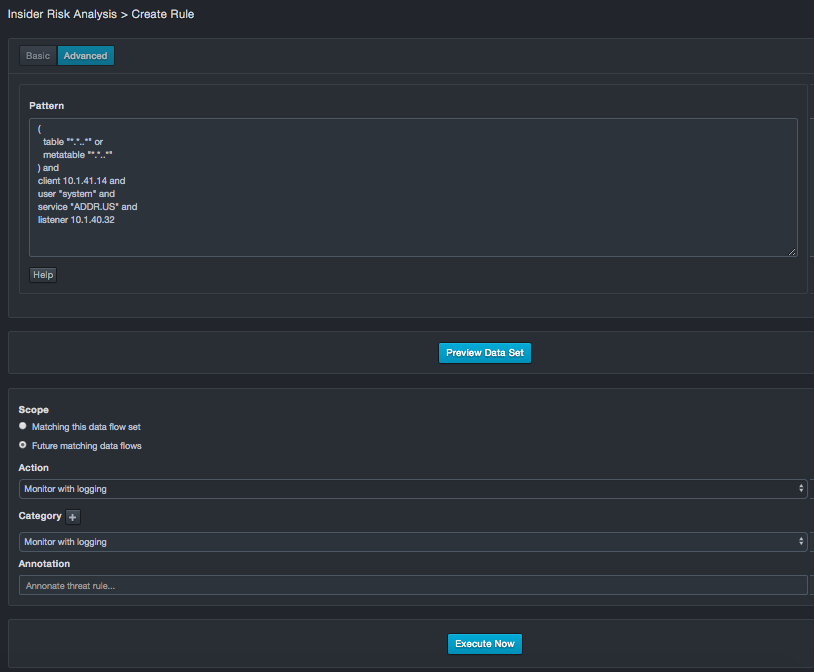The width and height of the screenshot is (815, 672).
Task: Place cursor on 'client 10.1.41.14' pattern line
Action: 81,181
